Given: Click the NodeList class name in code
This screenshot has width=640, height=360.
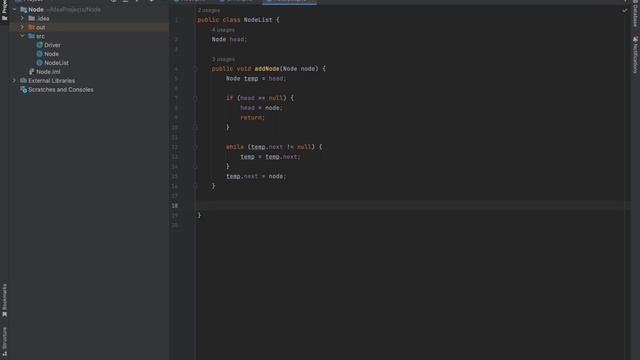Looking at the screenshot, I should (x=258, y=20).
